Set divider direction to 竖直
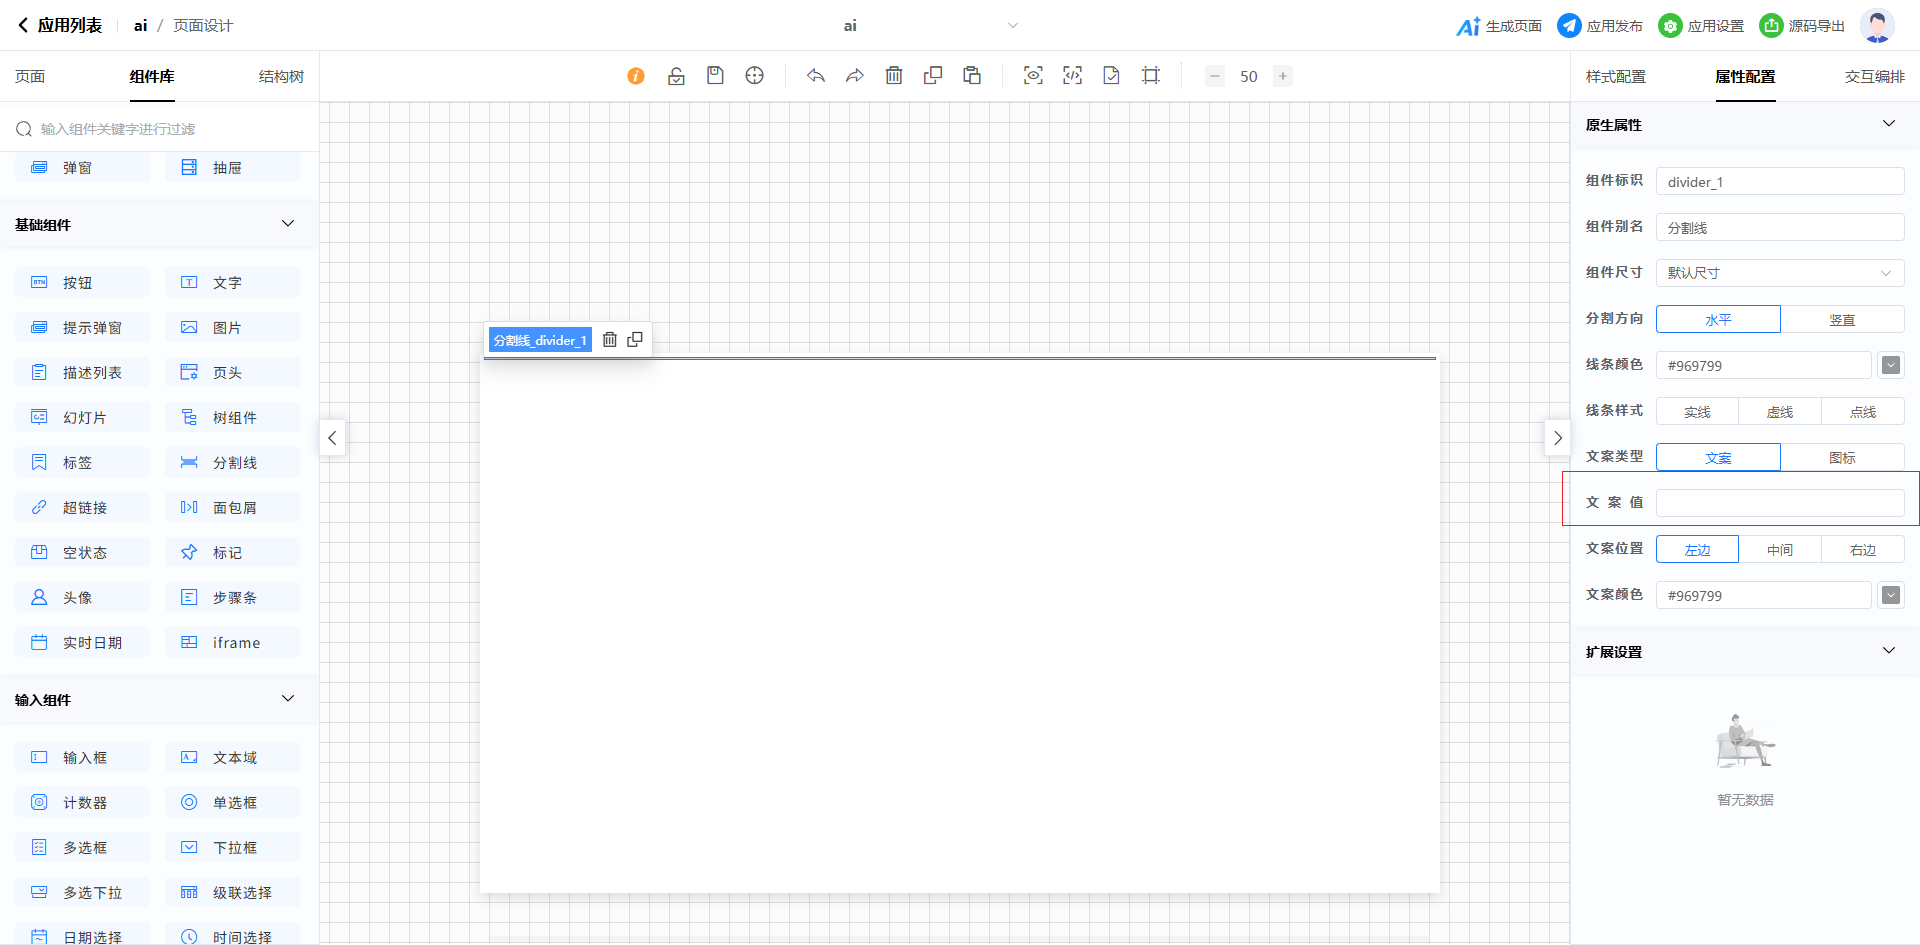 tap(1842, 320)
